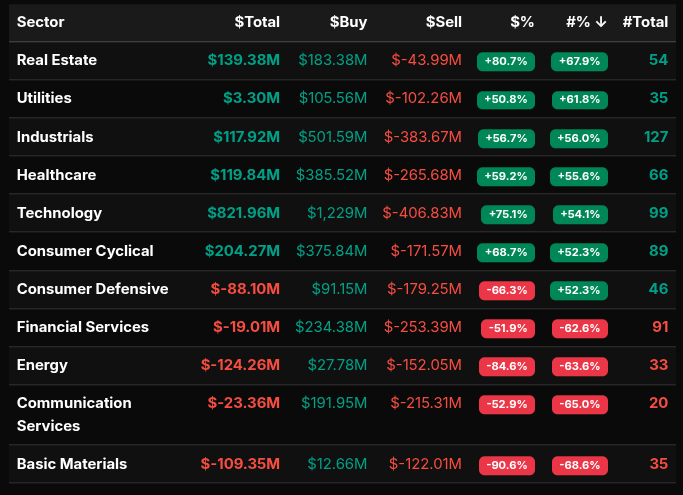Sort by the #Total column header

645,22
